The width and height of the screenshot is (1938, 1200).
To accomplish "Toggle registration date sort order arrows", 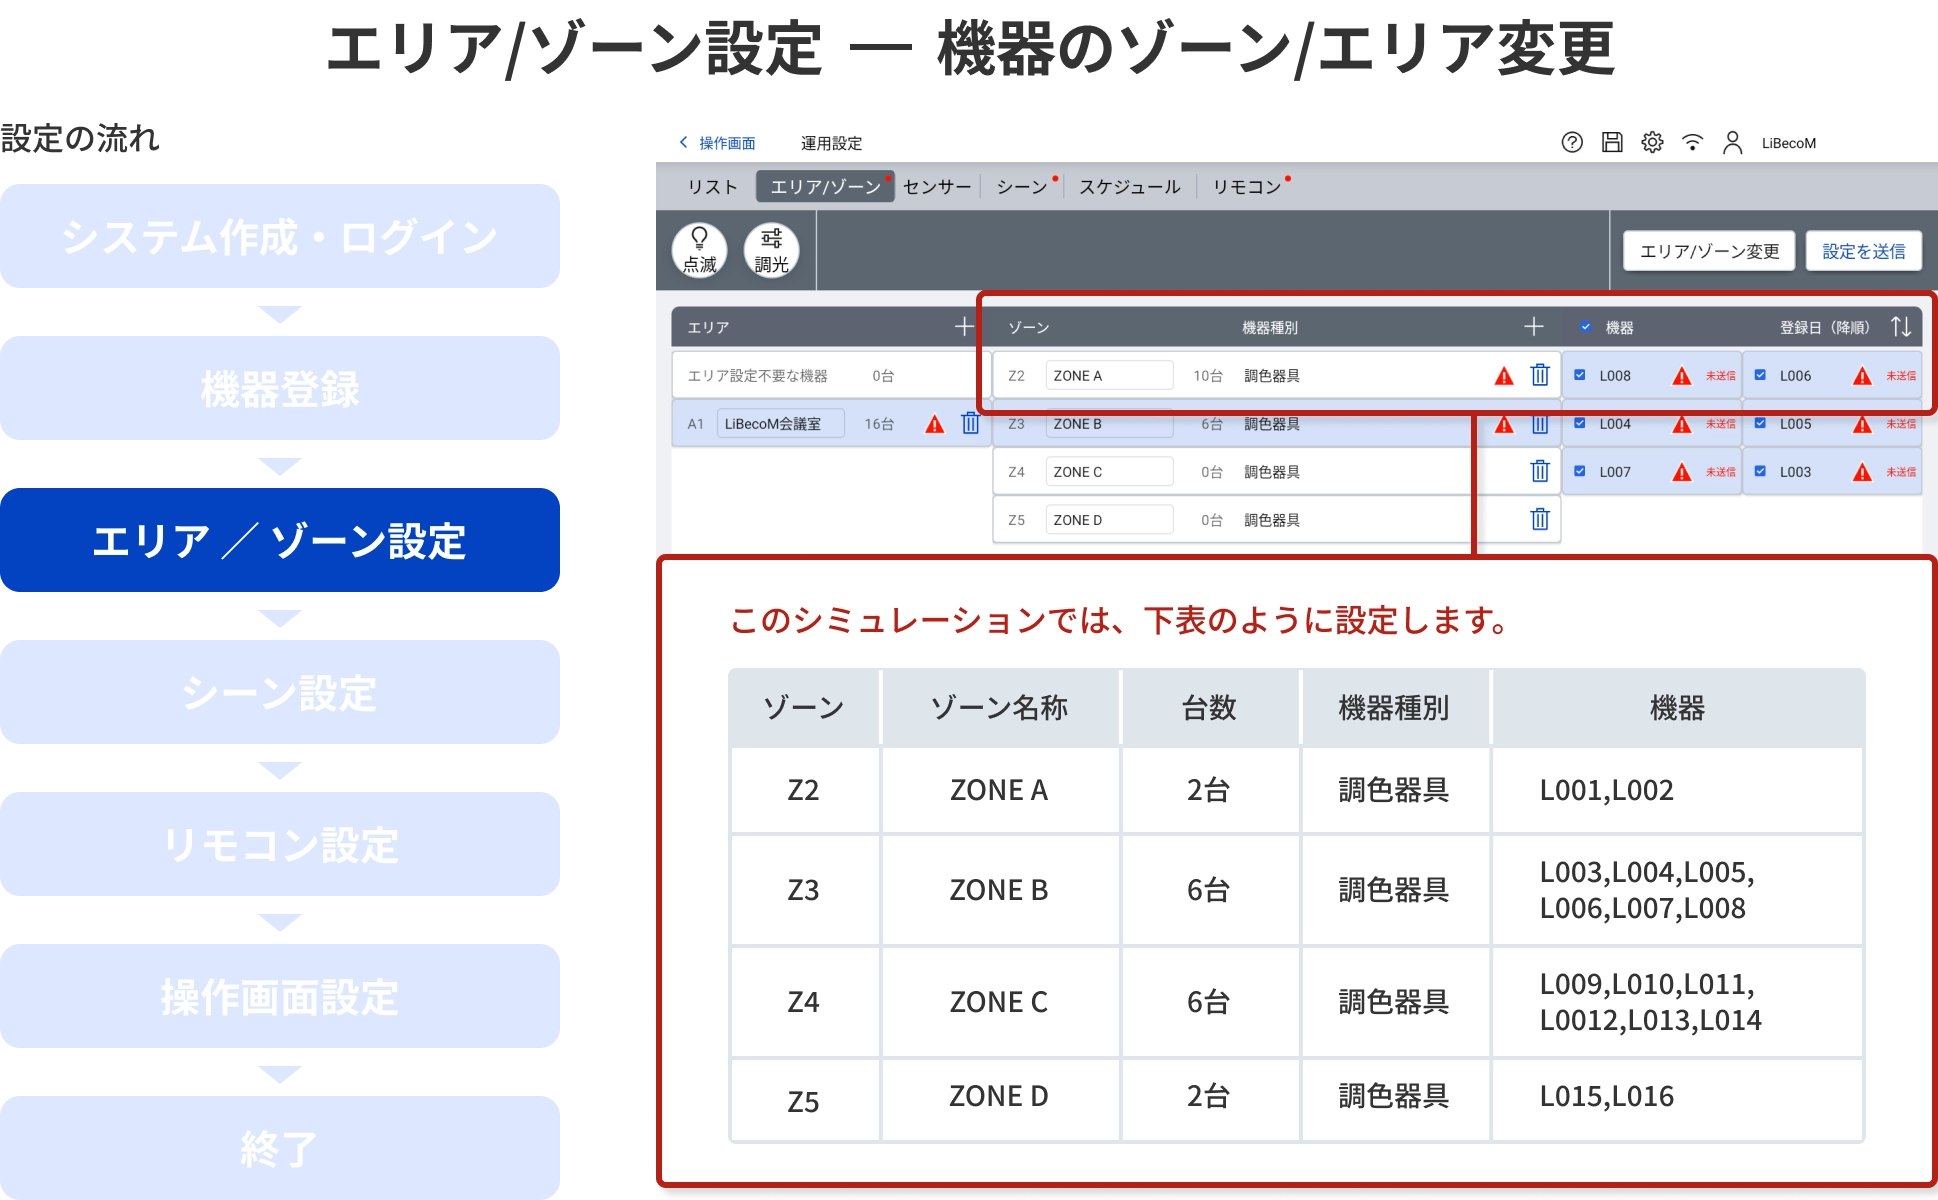I will click(x=1900, y=327).
